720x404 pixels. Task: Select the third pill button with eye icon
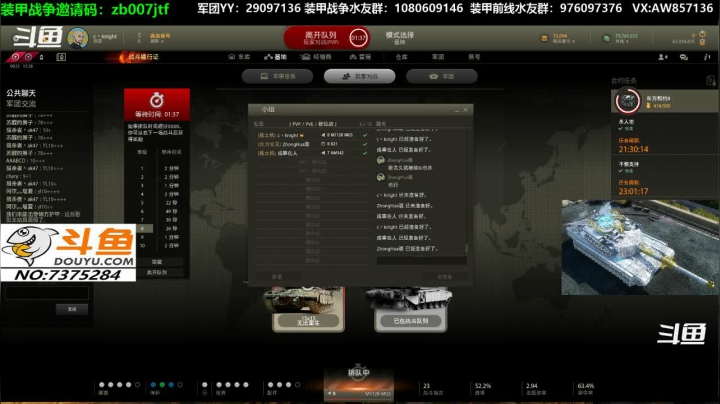coord(442,76)
